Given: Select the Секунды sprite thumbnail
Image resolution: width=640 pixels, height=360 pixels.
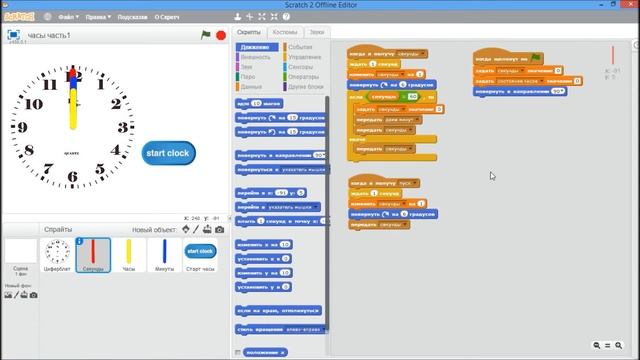Looking at the screenshot, I should point(93,255).
